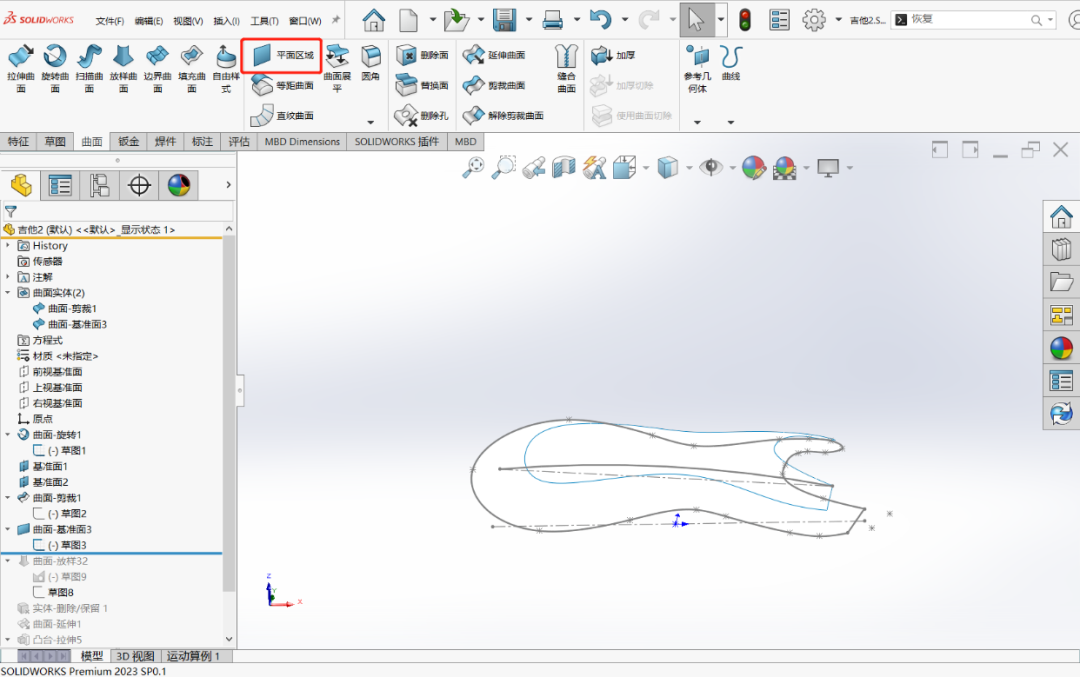Click the Rebuild traffic light icon
This screenshot has width=1080, height=677.
click(x=745, y=20)
